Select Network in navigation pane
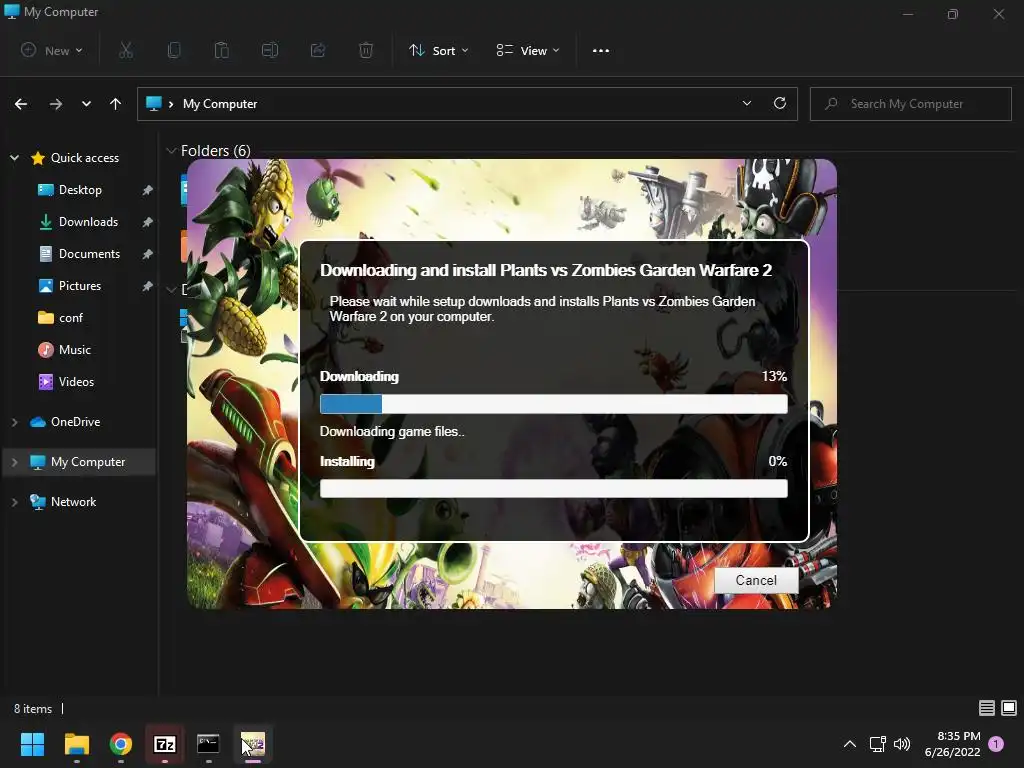This screenshot has height=768, width=1024. [x=73, y=502]
